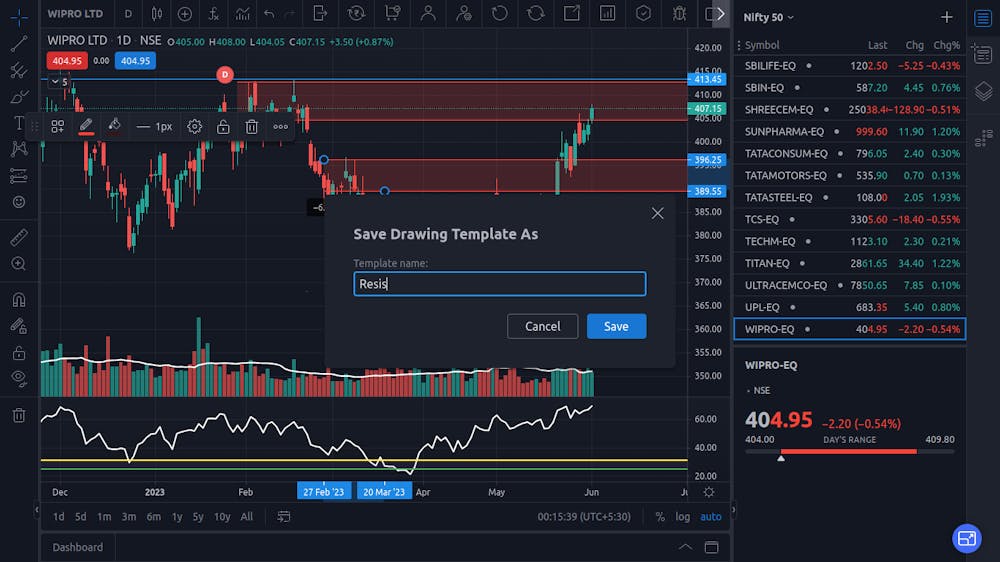Select the text annotation tool
The image size is (1000, 562).
pos(18,123)
